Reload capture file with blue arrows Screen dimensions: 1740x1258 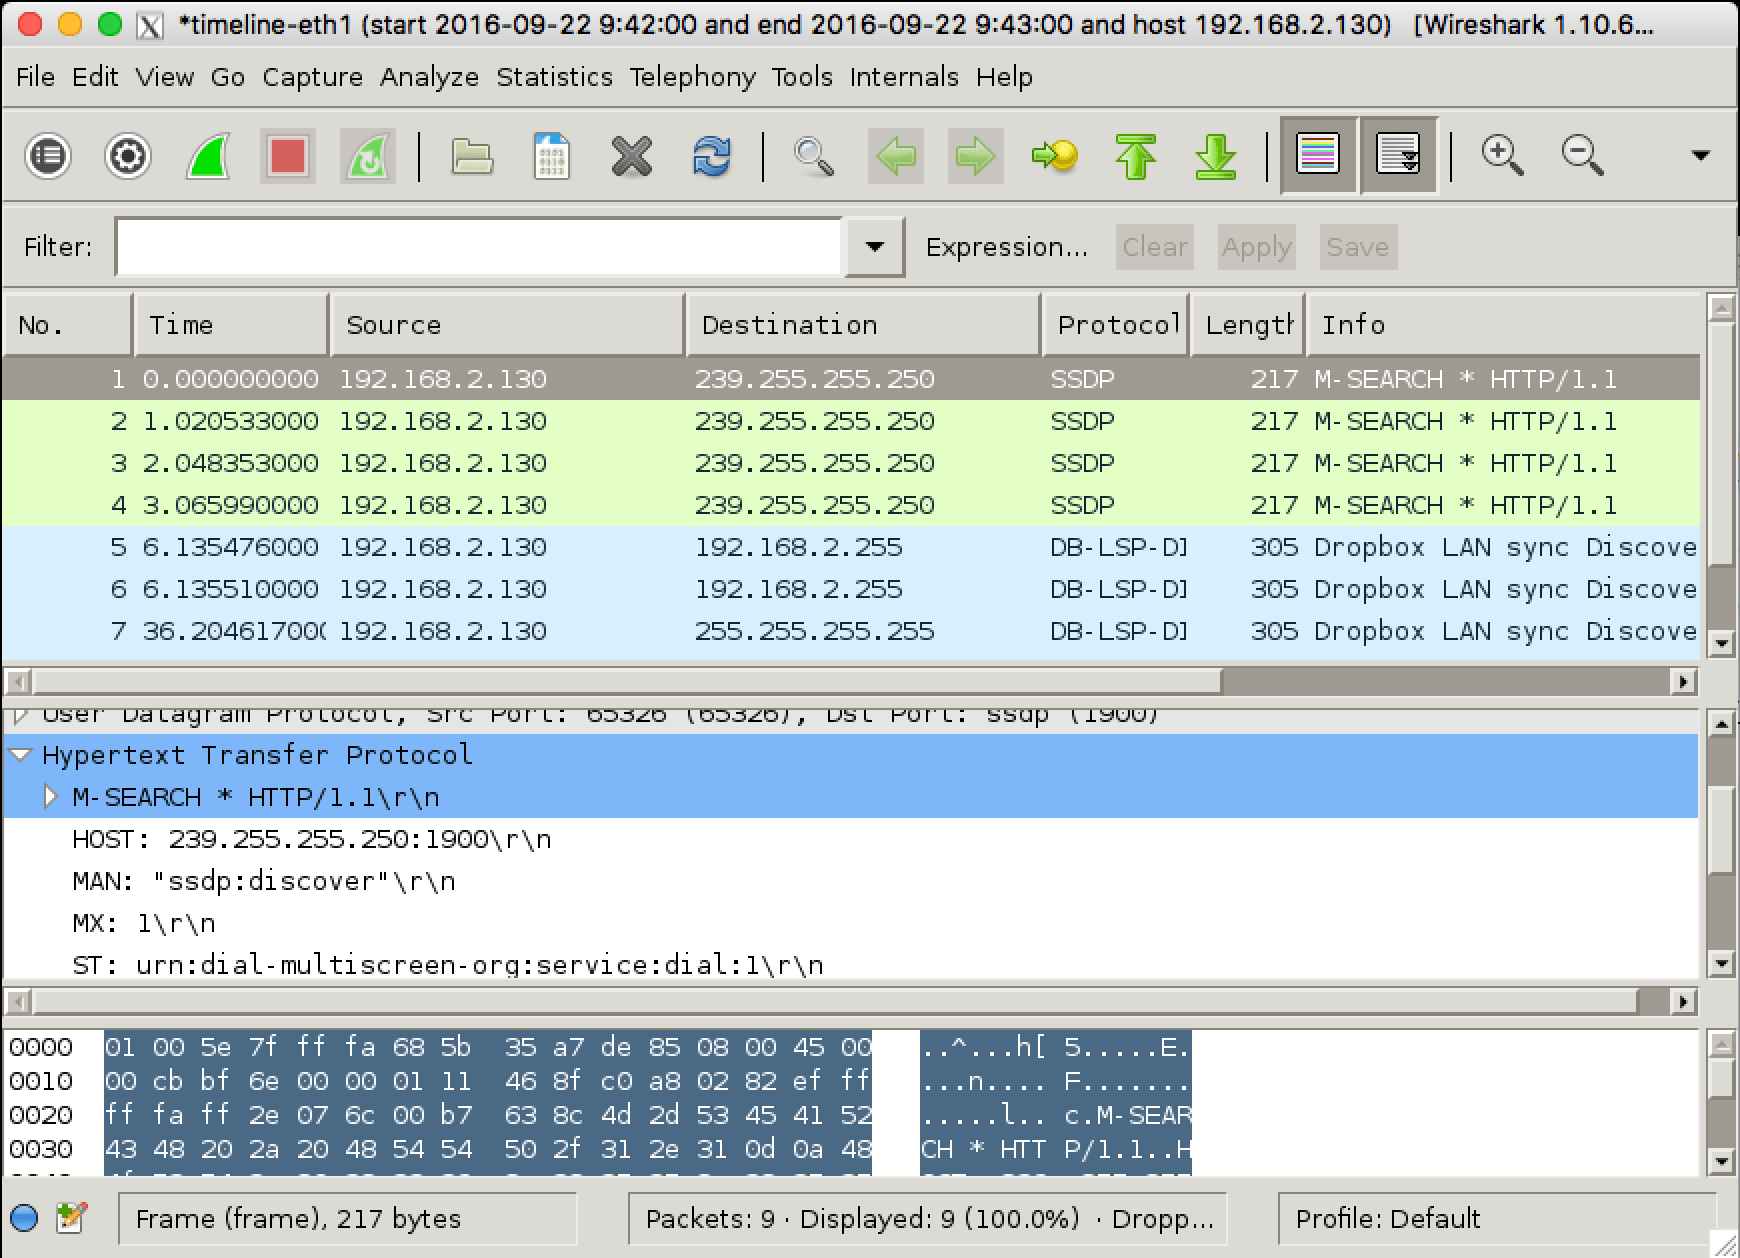coord(711,156)
